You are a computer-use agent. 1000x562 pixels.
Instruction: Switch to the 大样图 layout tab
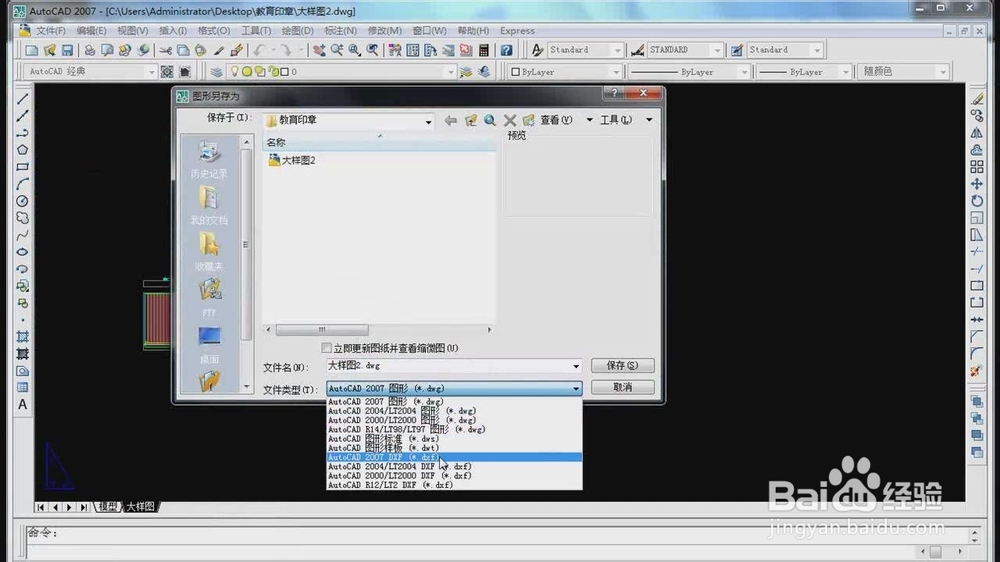(140, 507)
